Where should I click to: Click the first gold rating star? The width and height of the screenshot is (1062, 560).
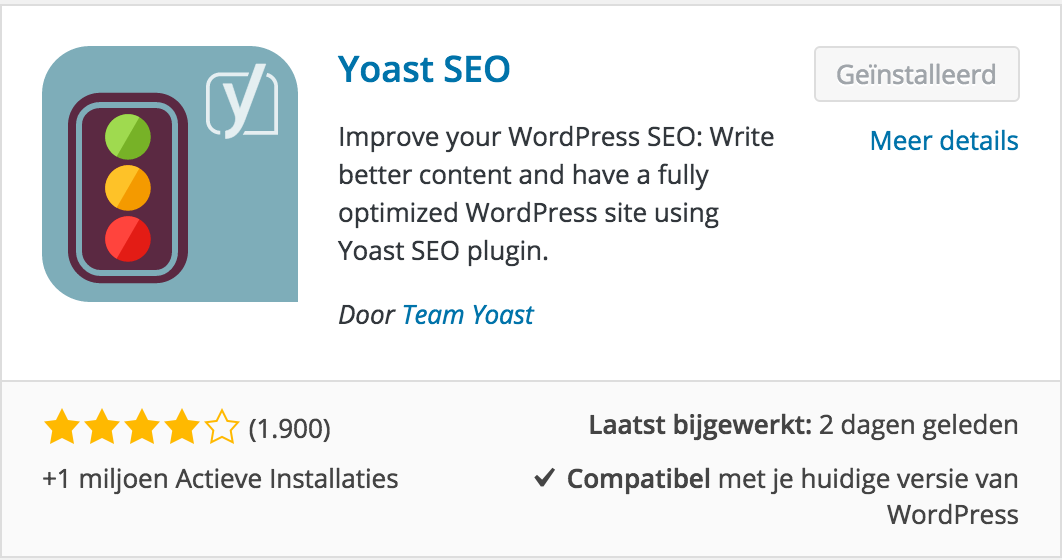(x=62, y=427)
